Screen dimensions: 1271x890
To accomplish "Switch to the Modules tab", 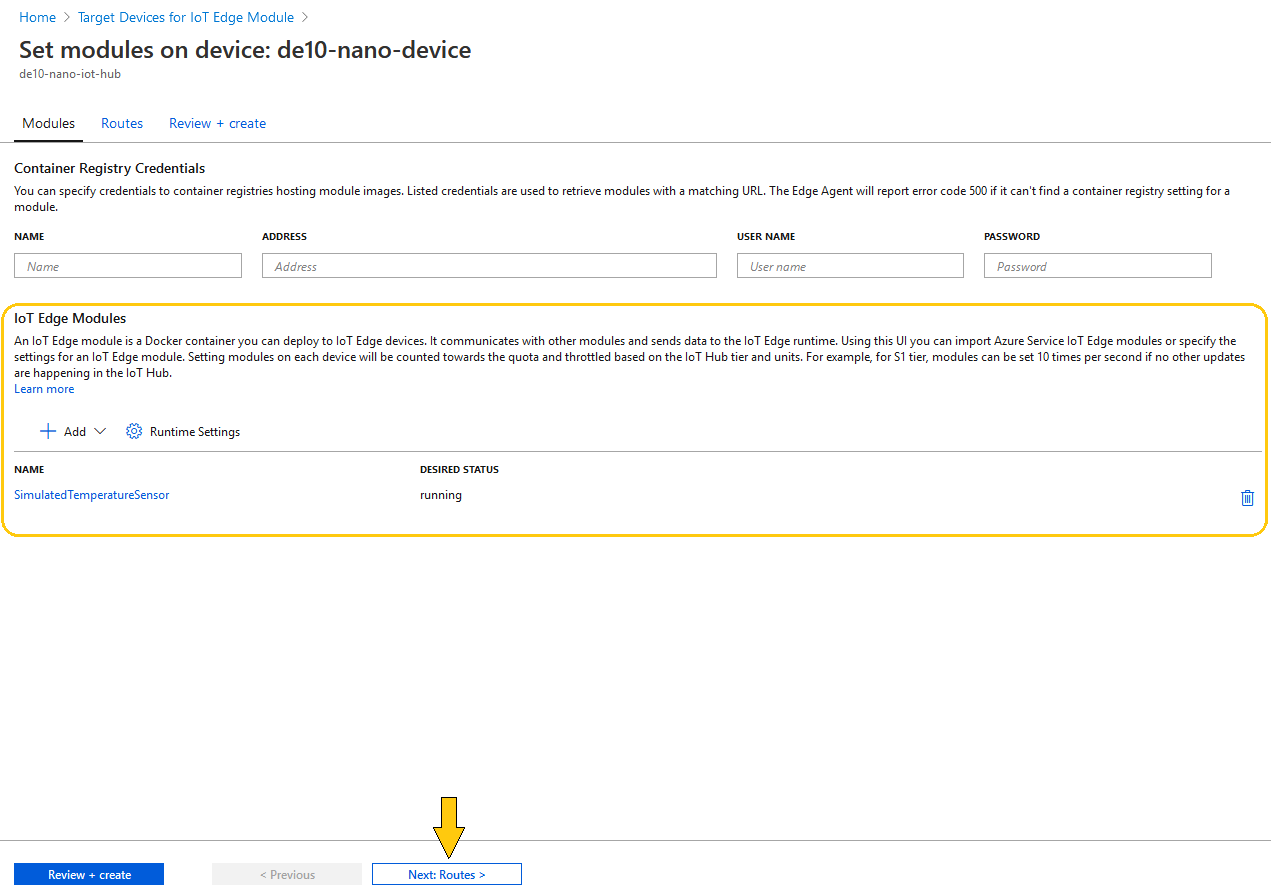I will 48,124.
